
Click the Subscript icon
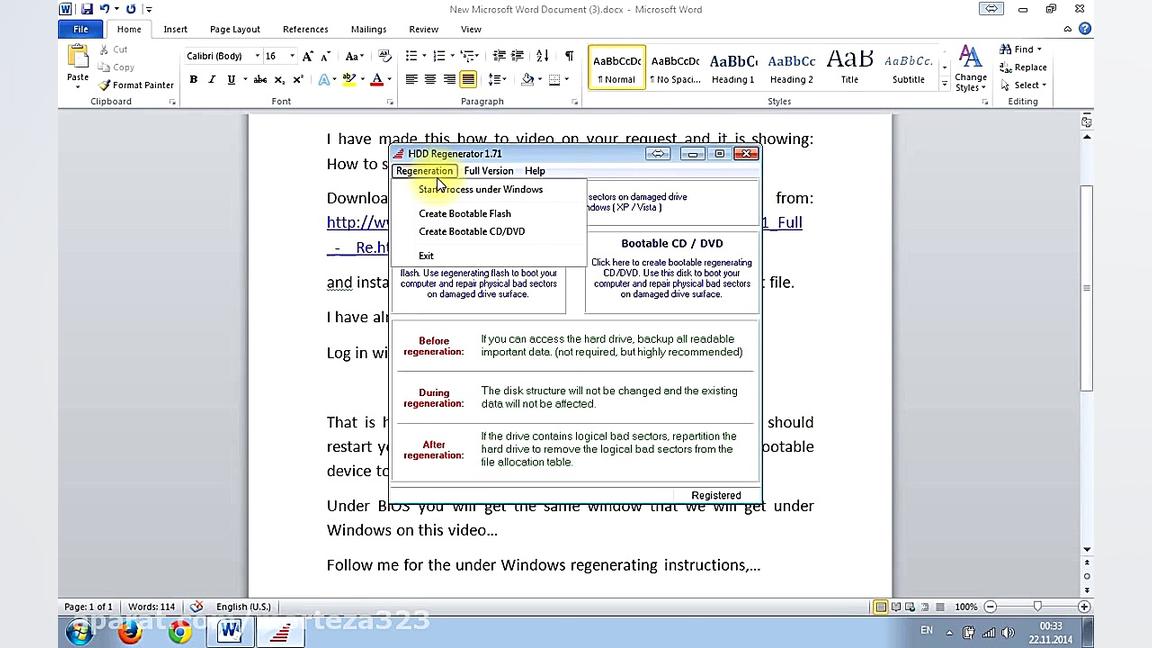point(279,79)
